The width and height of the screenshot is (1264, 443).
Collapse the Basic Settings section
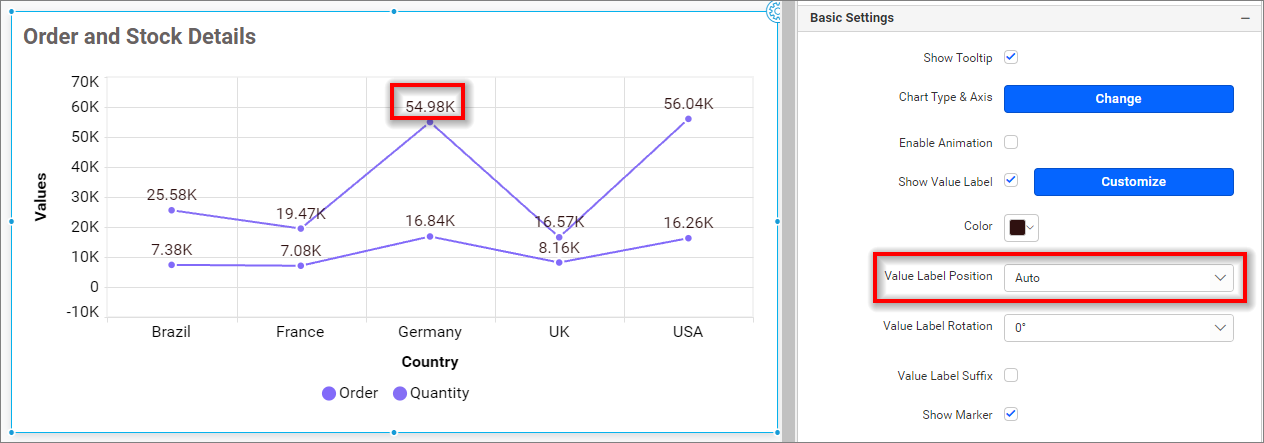click(1245, 18)
